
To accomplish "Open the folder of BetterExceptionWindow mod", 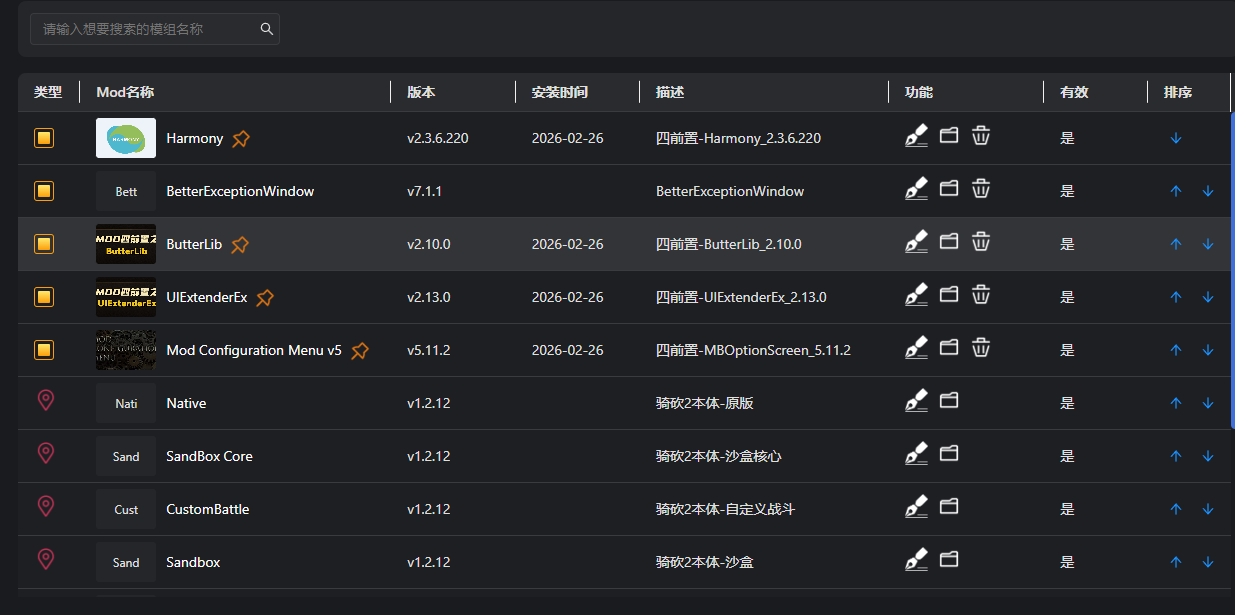I will point(949,188).
